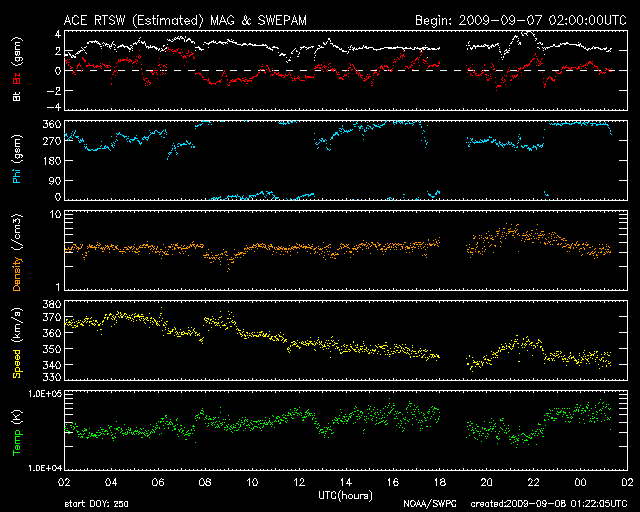This screenshot has width=640, height=512.
Task: Click the 04 hour tick label
Action: (x=111, y=483)
